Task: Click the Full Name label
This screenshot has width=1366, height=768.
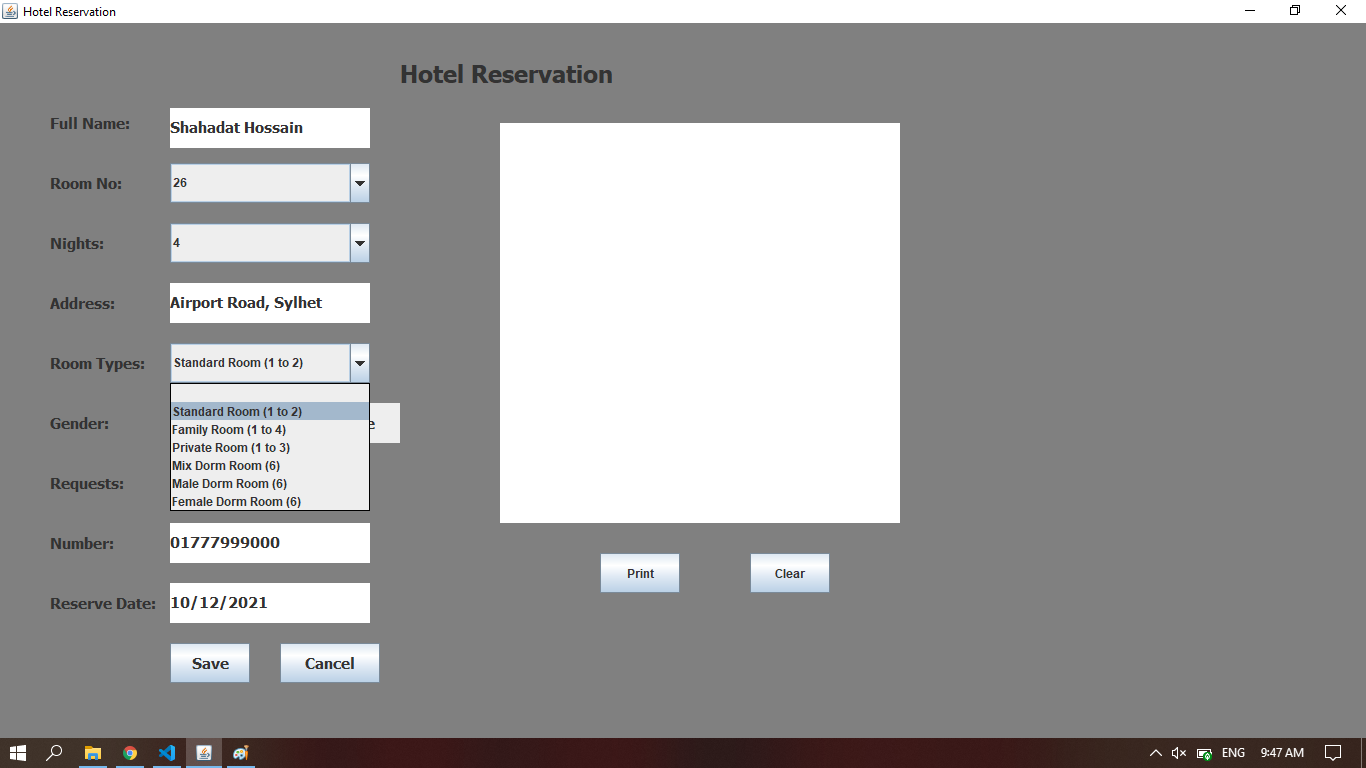Action: click(90, 124)
